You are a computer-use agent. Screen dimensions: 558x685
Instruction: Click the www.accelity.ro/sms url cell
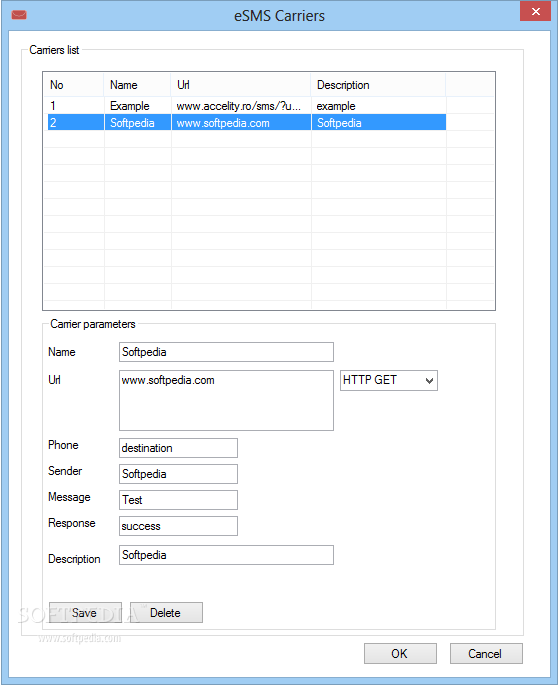click(239, 106)
